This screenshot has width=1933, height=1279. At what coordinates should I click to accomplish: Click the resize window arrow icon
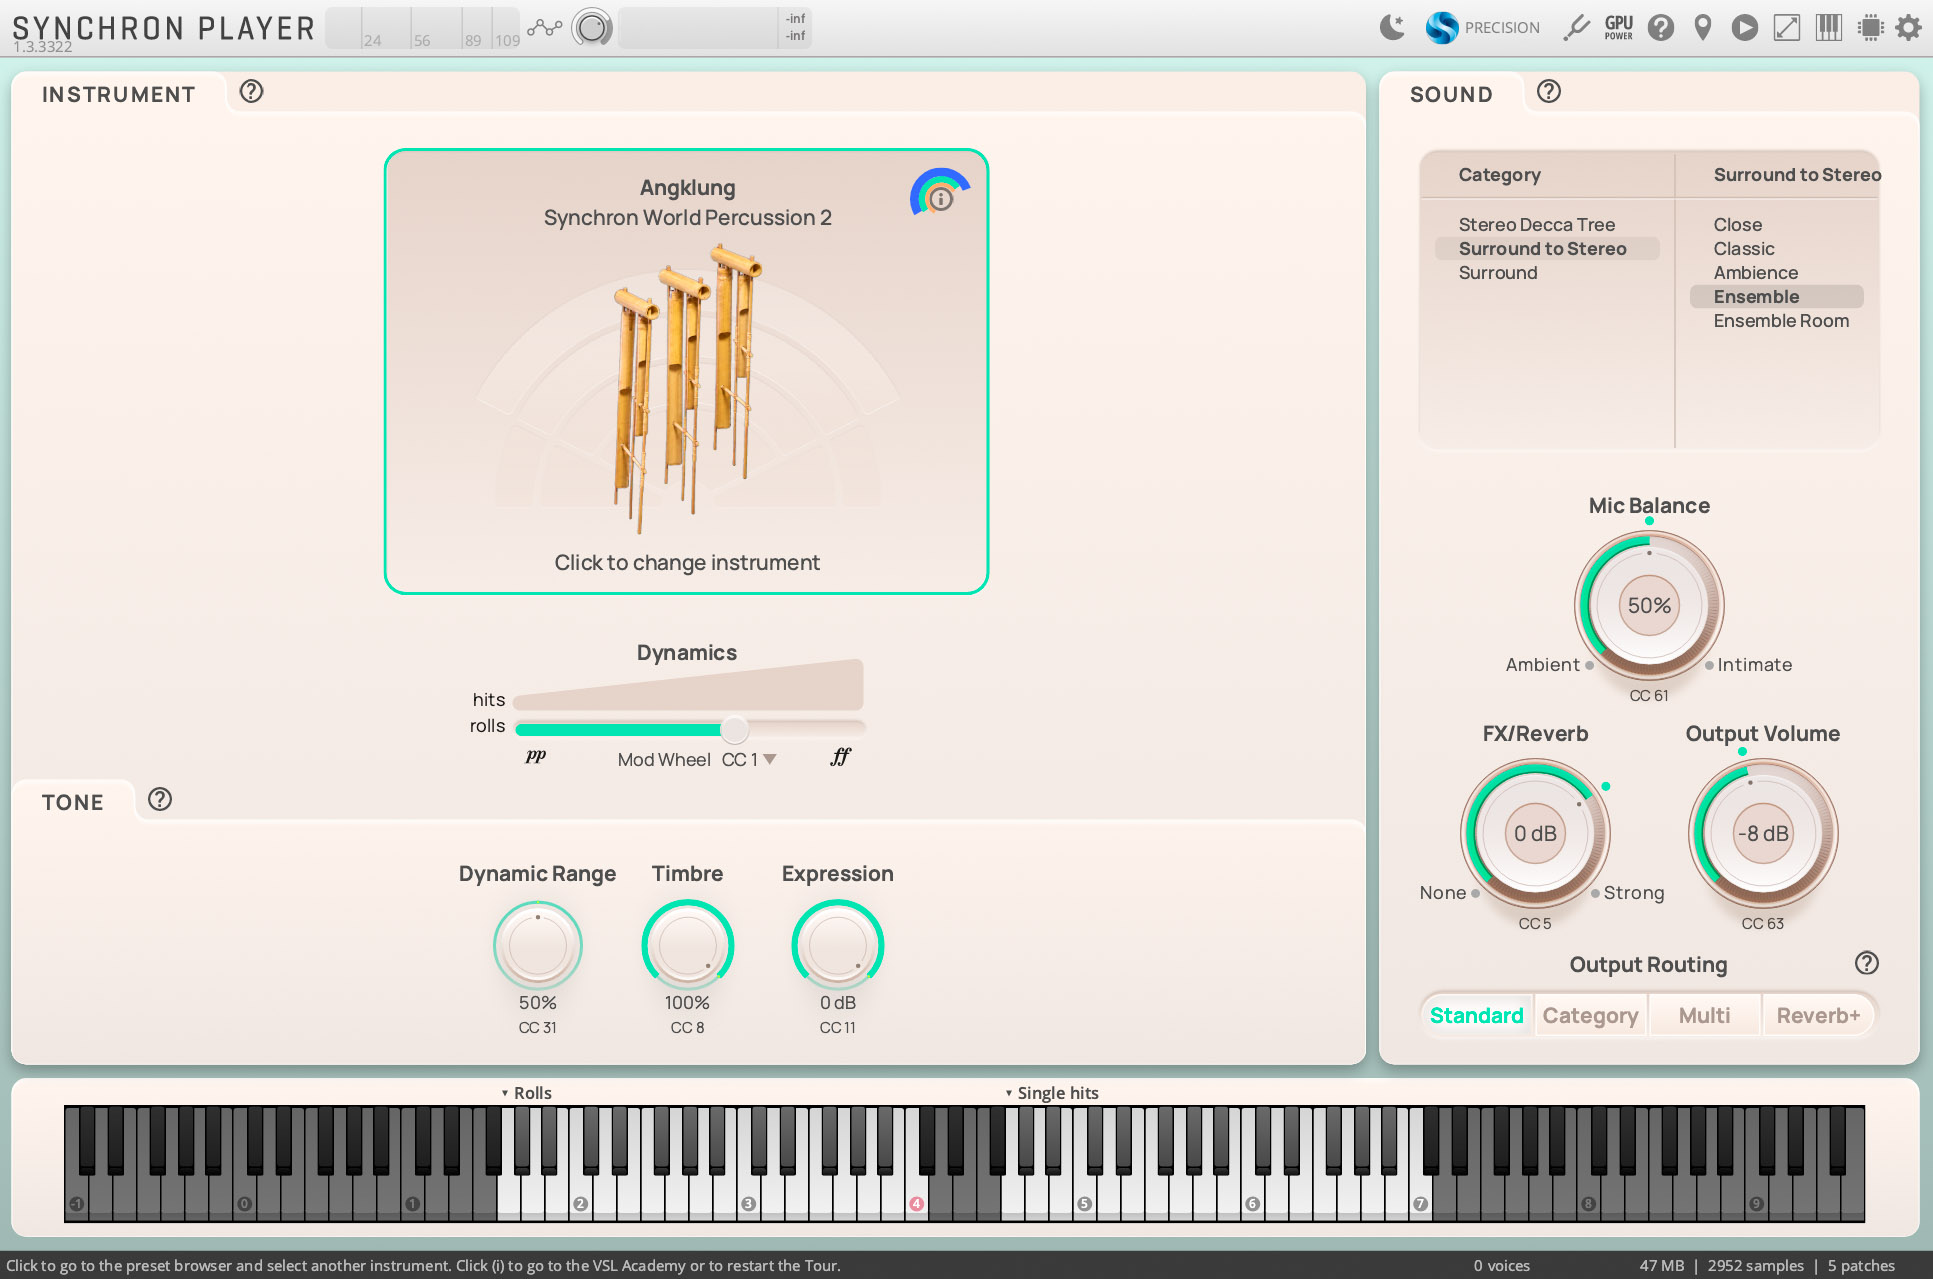click(x=1786, y=27)
